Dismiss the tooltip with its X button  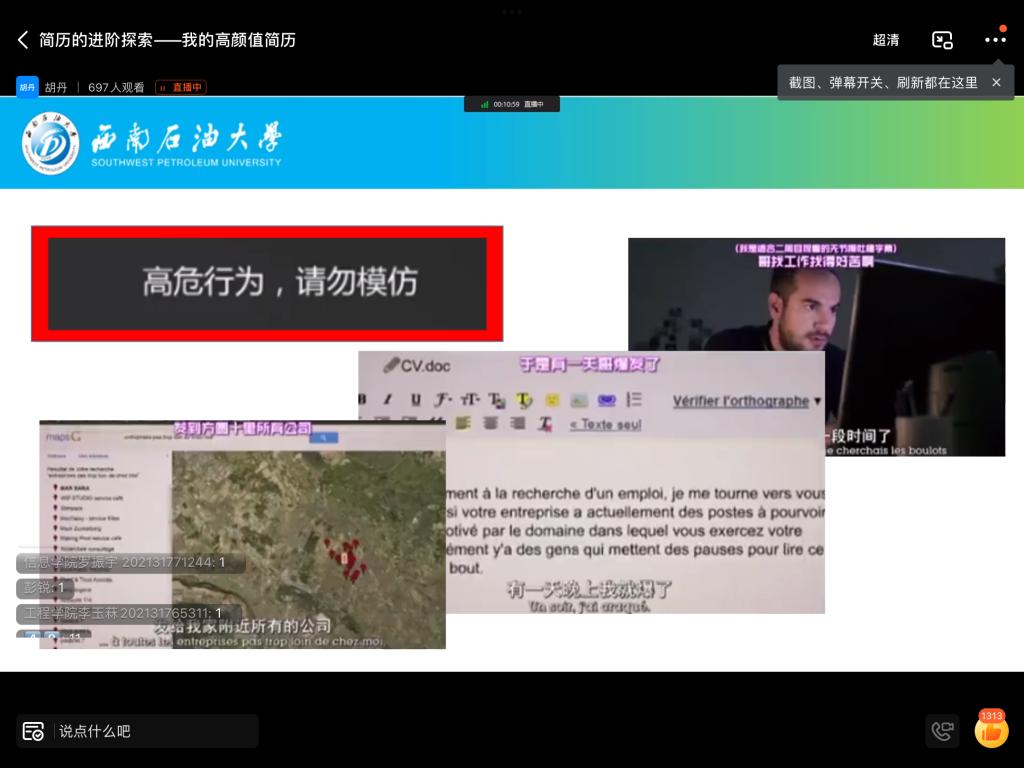996,83
